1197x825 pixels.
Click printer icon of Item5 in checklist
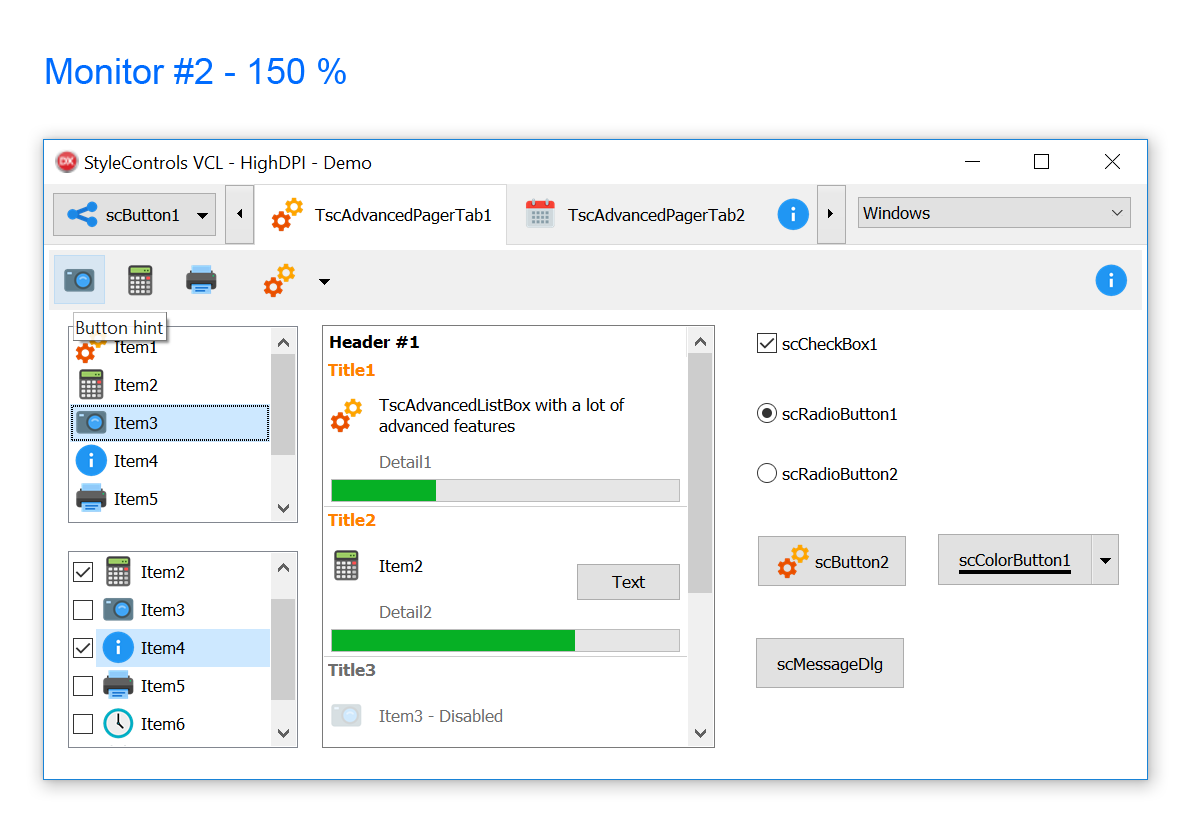118,685
